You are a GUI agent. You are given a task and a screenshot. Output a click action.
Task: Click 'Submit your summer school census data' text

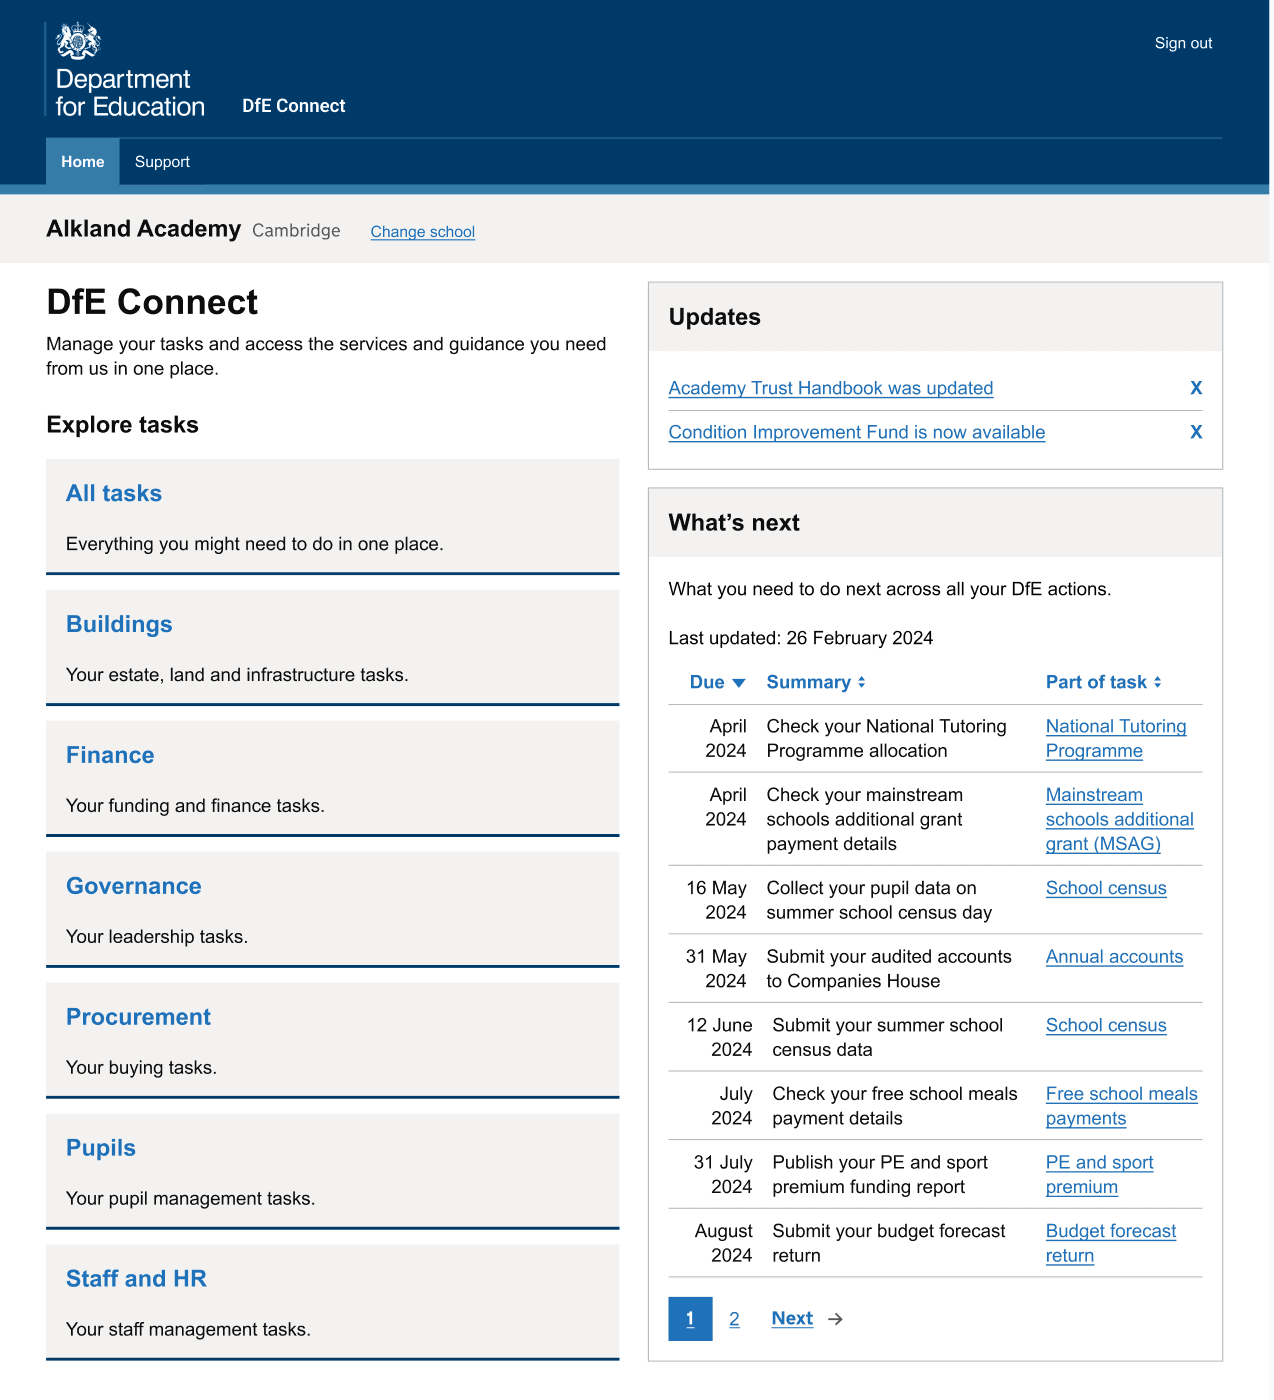pyautogui.click(x=887, y=1038)
